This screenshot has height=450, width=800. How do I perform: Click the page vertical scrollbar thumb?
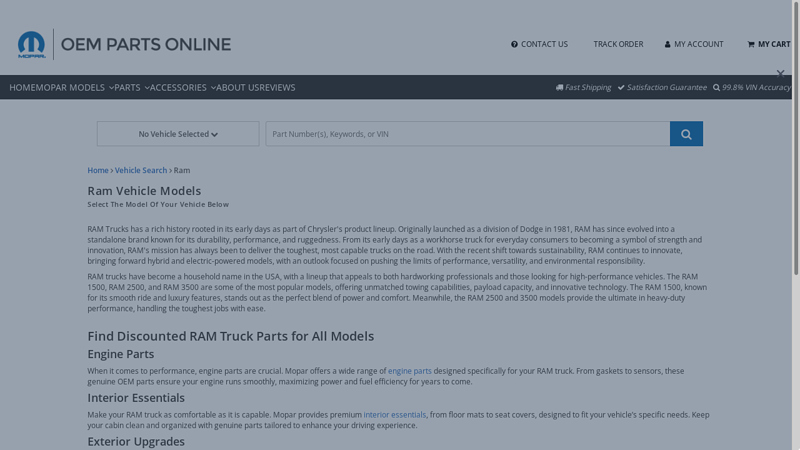[x=796, y=138]
